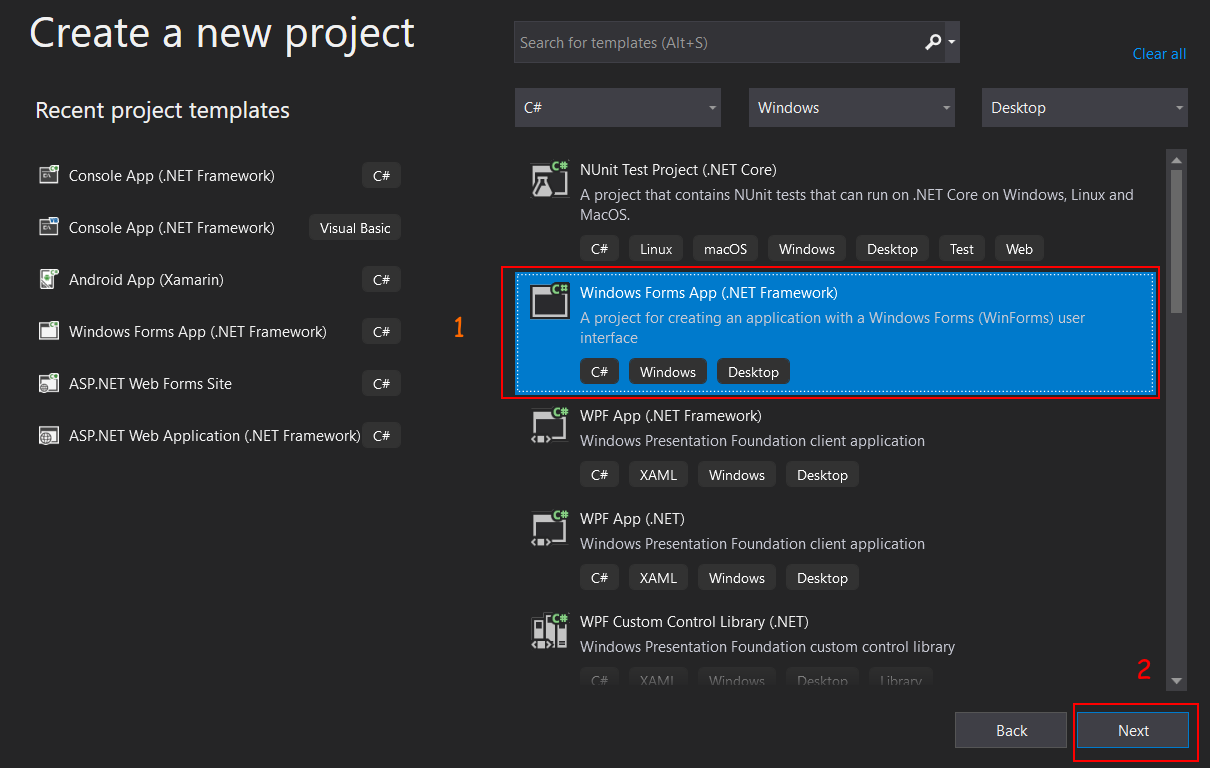The image size is (1210, 768).
Task: Click the WPF App (.NET Framework) template icon
Action: pyautogui.click(x=549, y=425)
